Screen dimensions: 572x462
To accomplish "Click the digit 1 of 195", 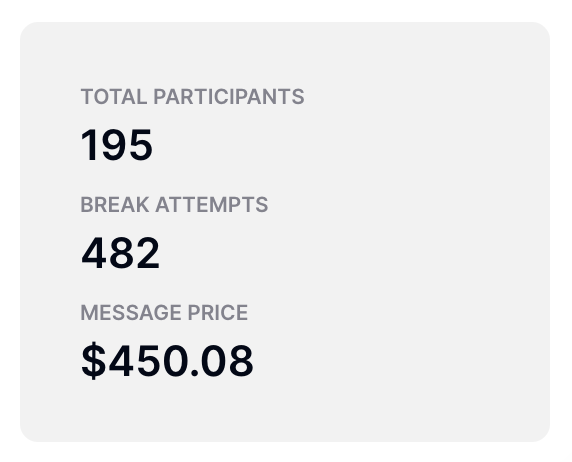I will pyautogui.click(x=89, y=145).
